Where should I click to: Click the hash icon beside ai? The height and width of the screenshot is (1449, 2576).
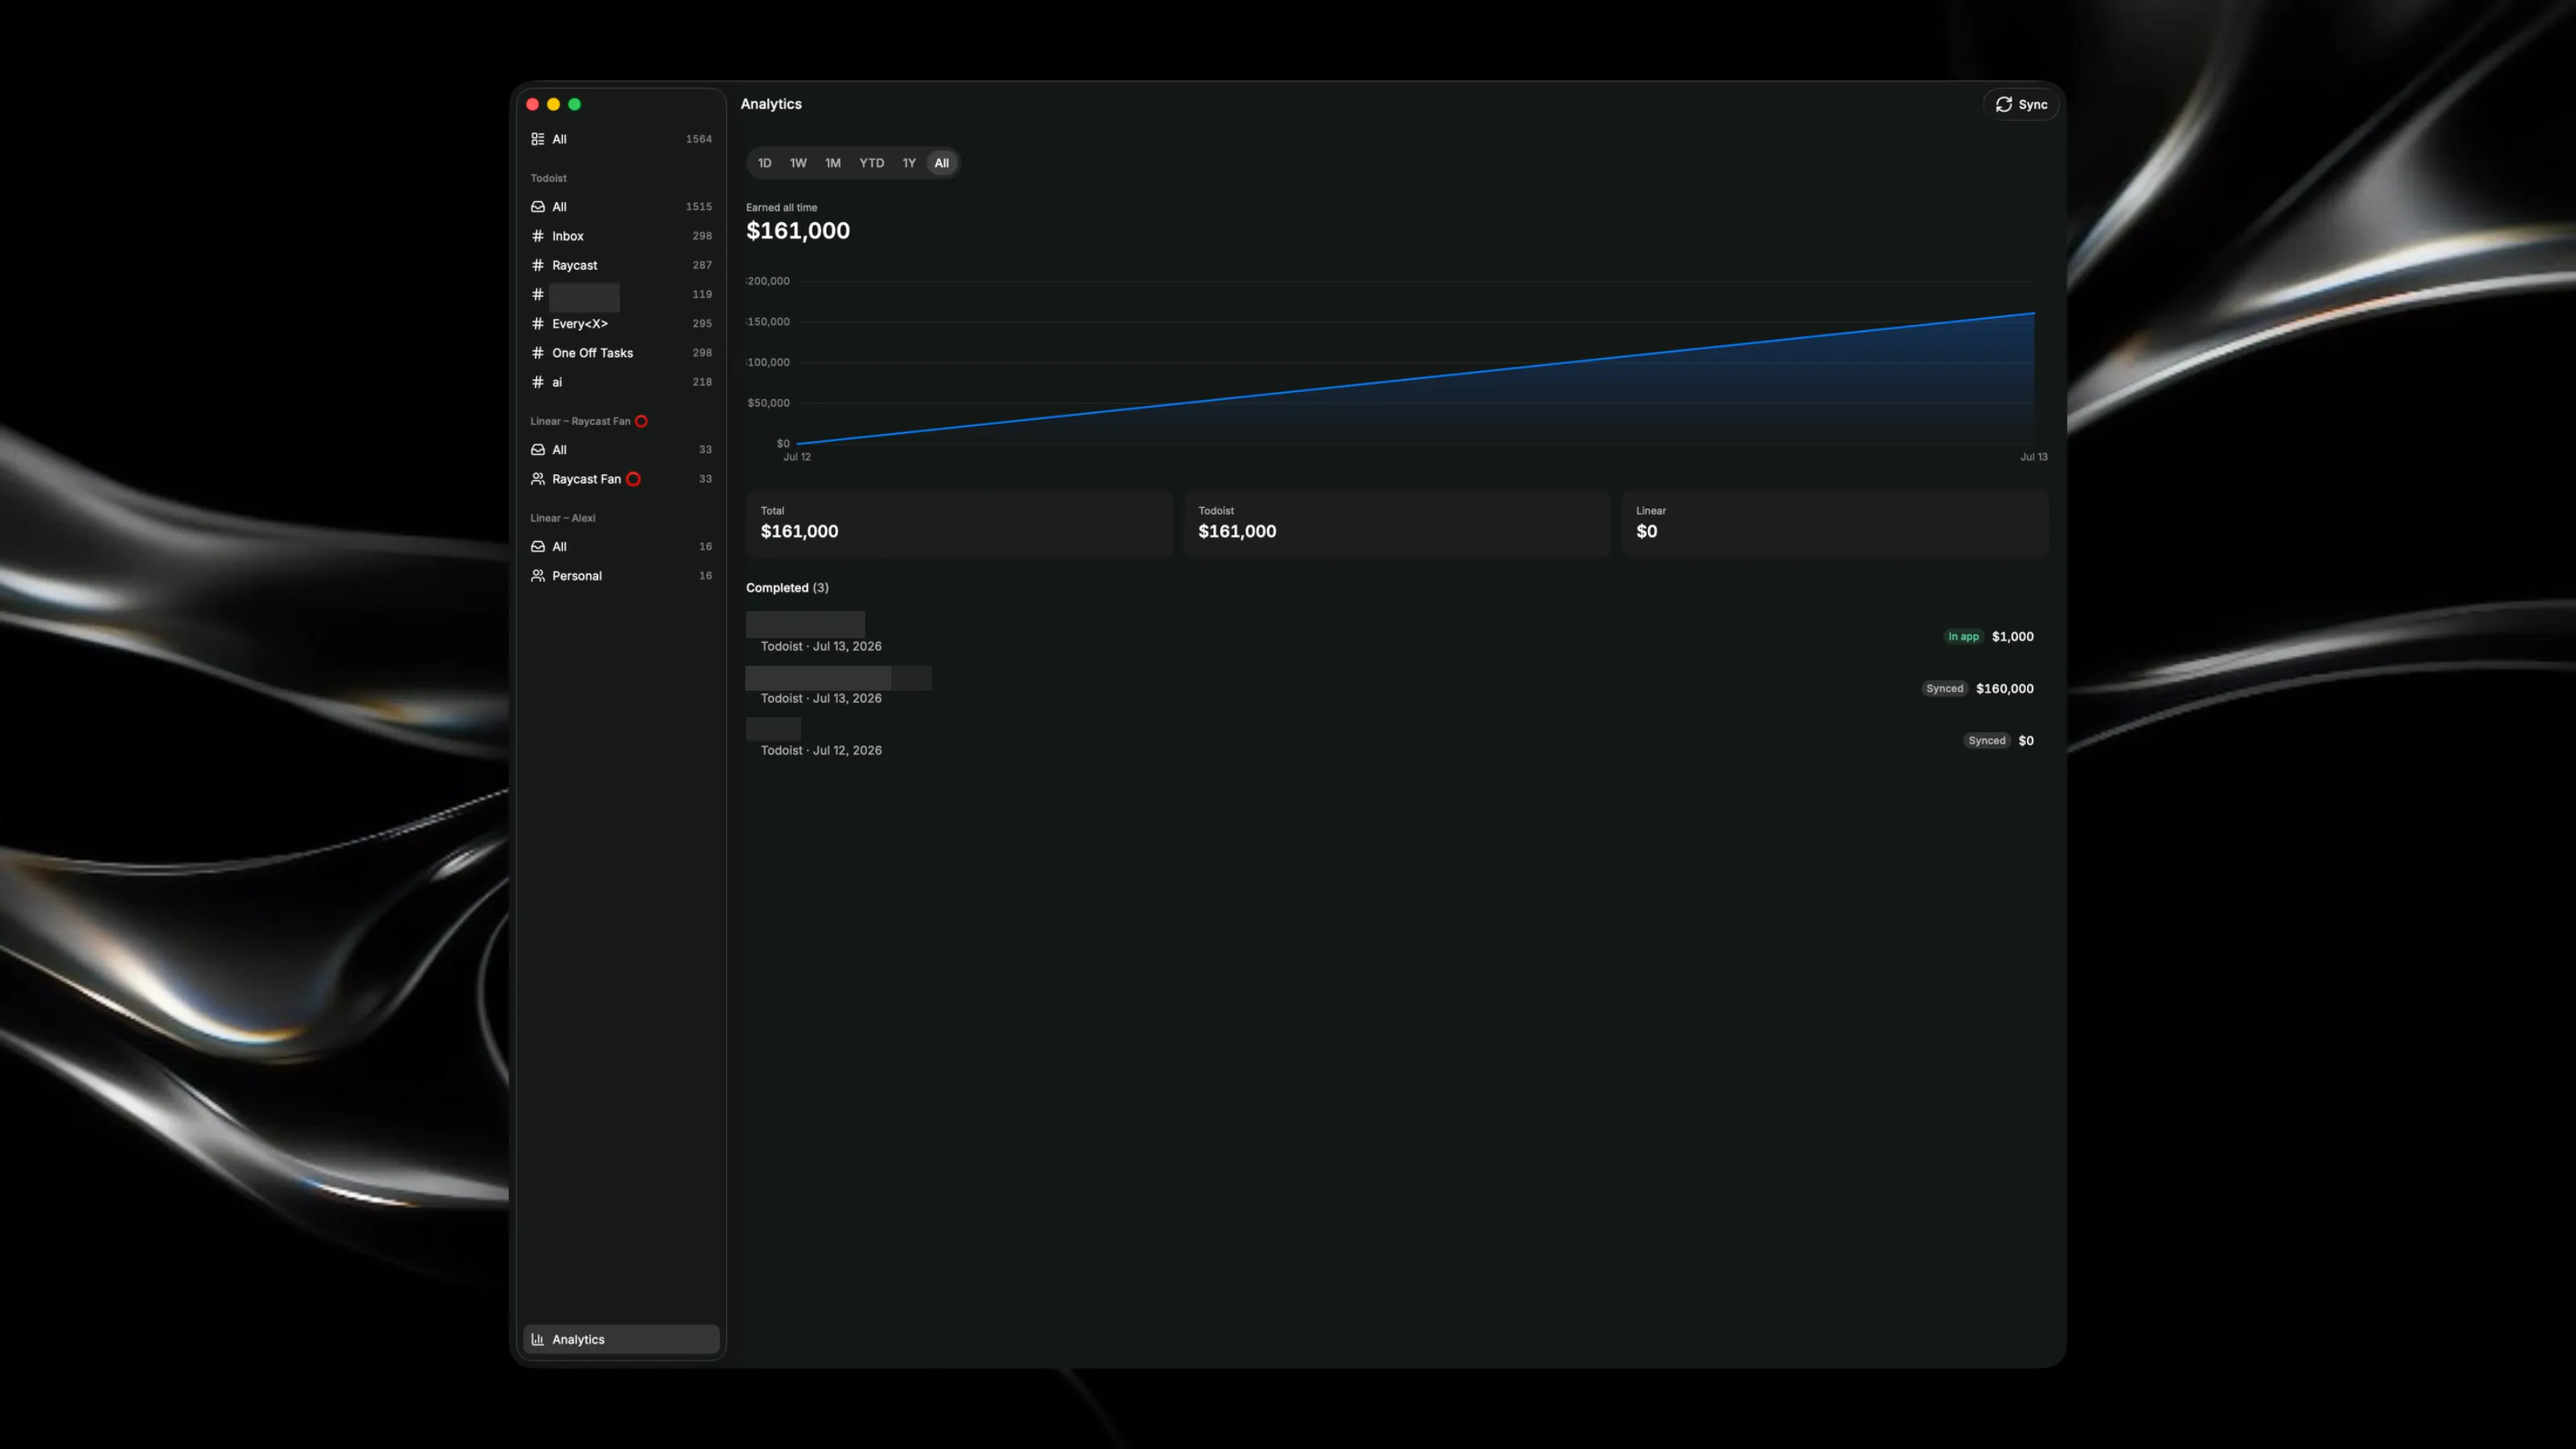[x=538, y=382]
